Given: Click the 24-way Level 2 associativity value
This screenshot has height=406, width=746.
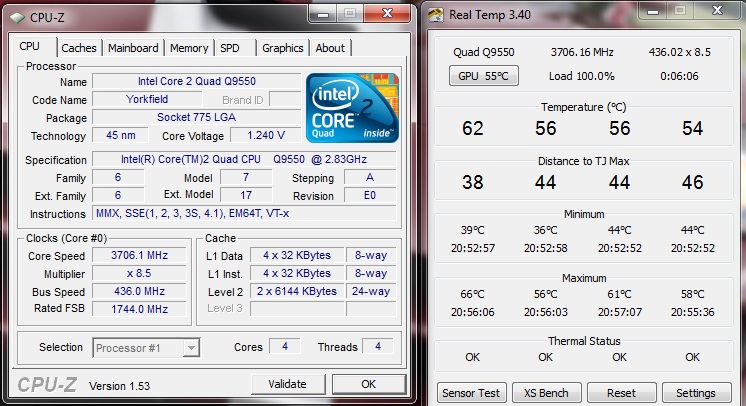Looking at the screenshot, I should 371,291.
